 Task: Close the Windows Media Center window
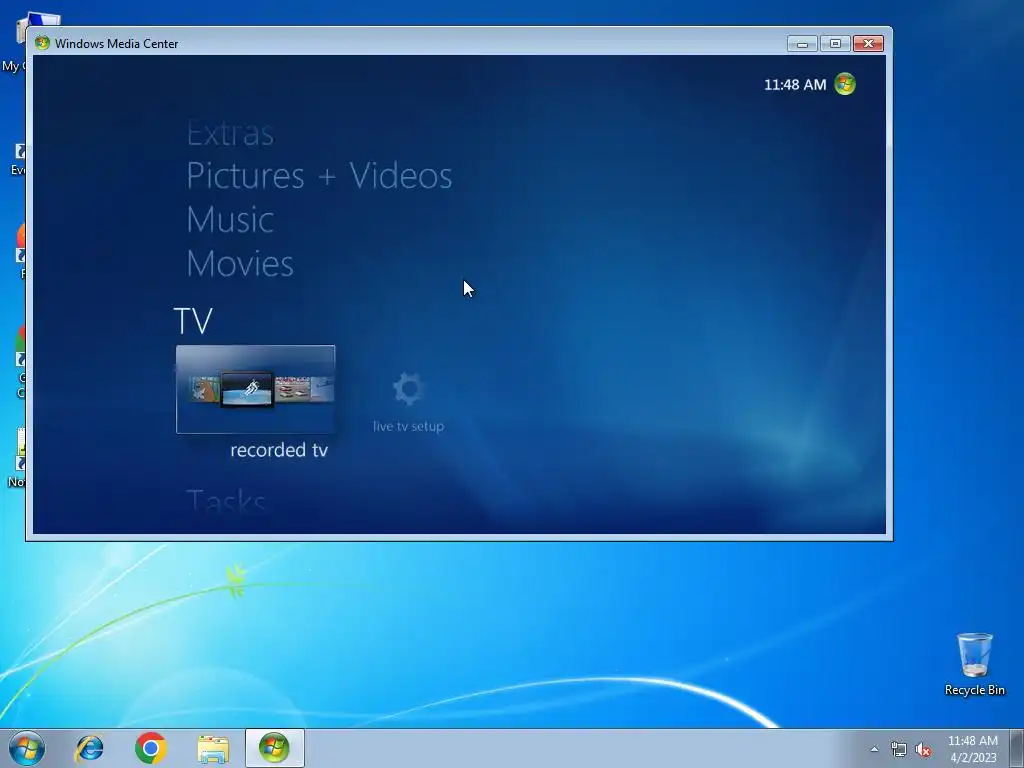(x=868, y=44)
